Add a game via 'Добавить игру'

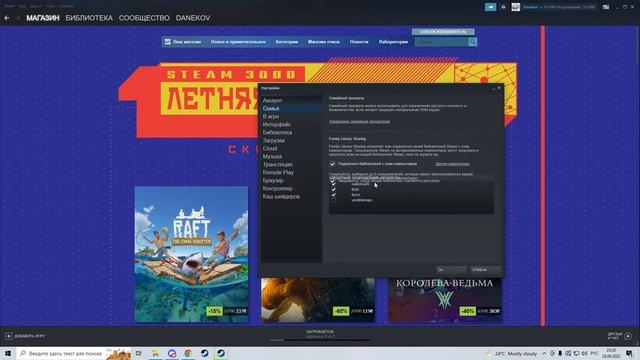tap(30, 336)
